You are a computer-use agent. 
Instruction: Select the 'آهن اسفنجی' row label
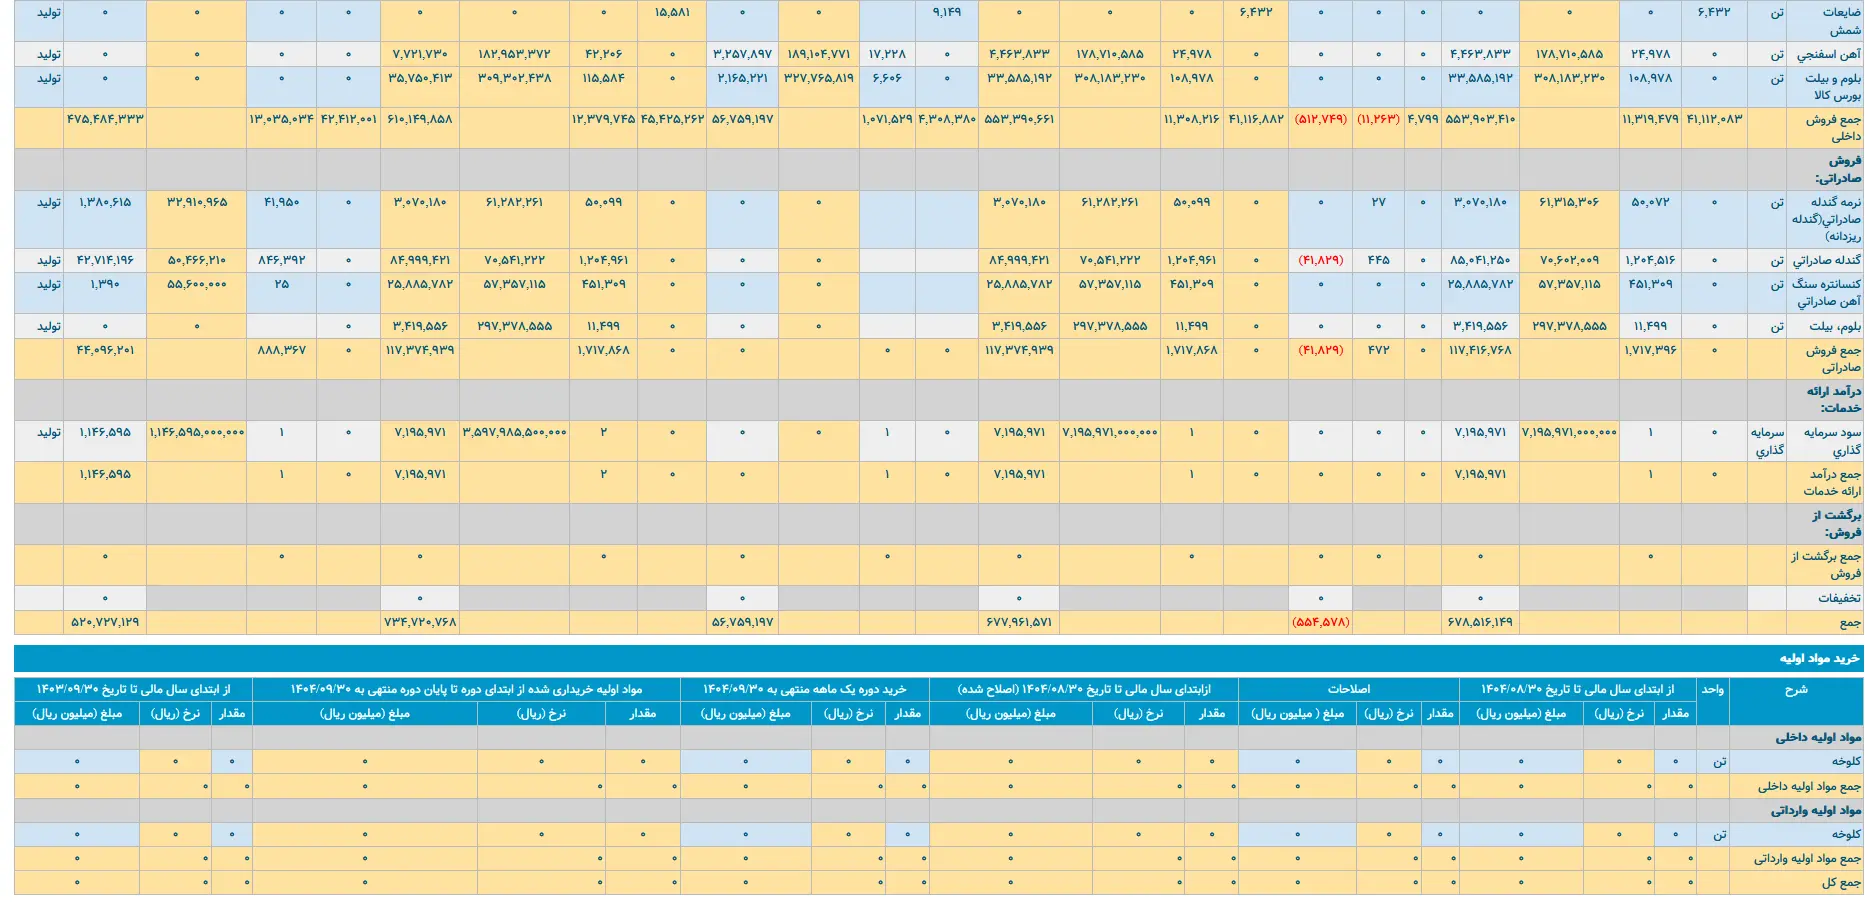[x=1828, y=55]
